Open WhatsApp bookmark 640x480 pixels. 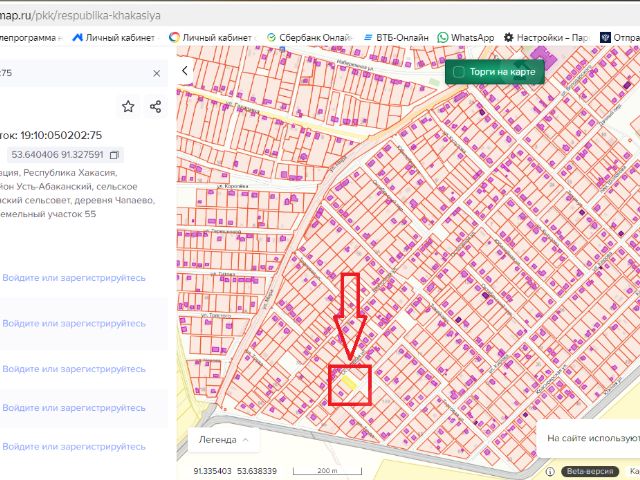pos(466,38)
